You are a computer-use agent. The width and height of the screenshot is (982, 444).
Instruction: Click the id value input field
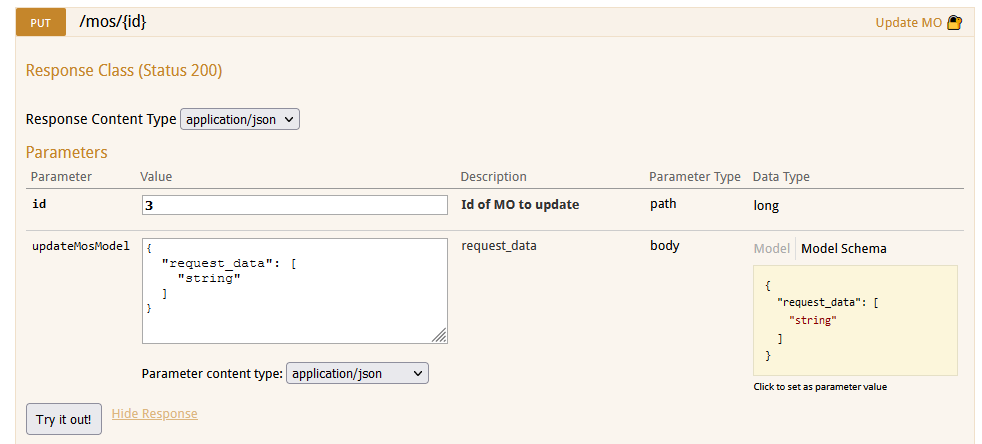point(295,205)
